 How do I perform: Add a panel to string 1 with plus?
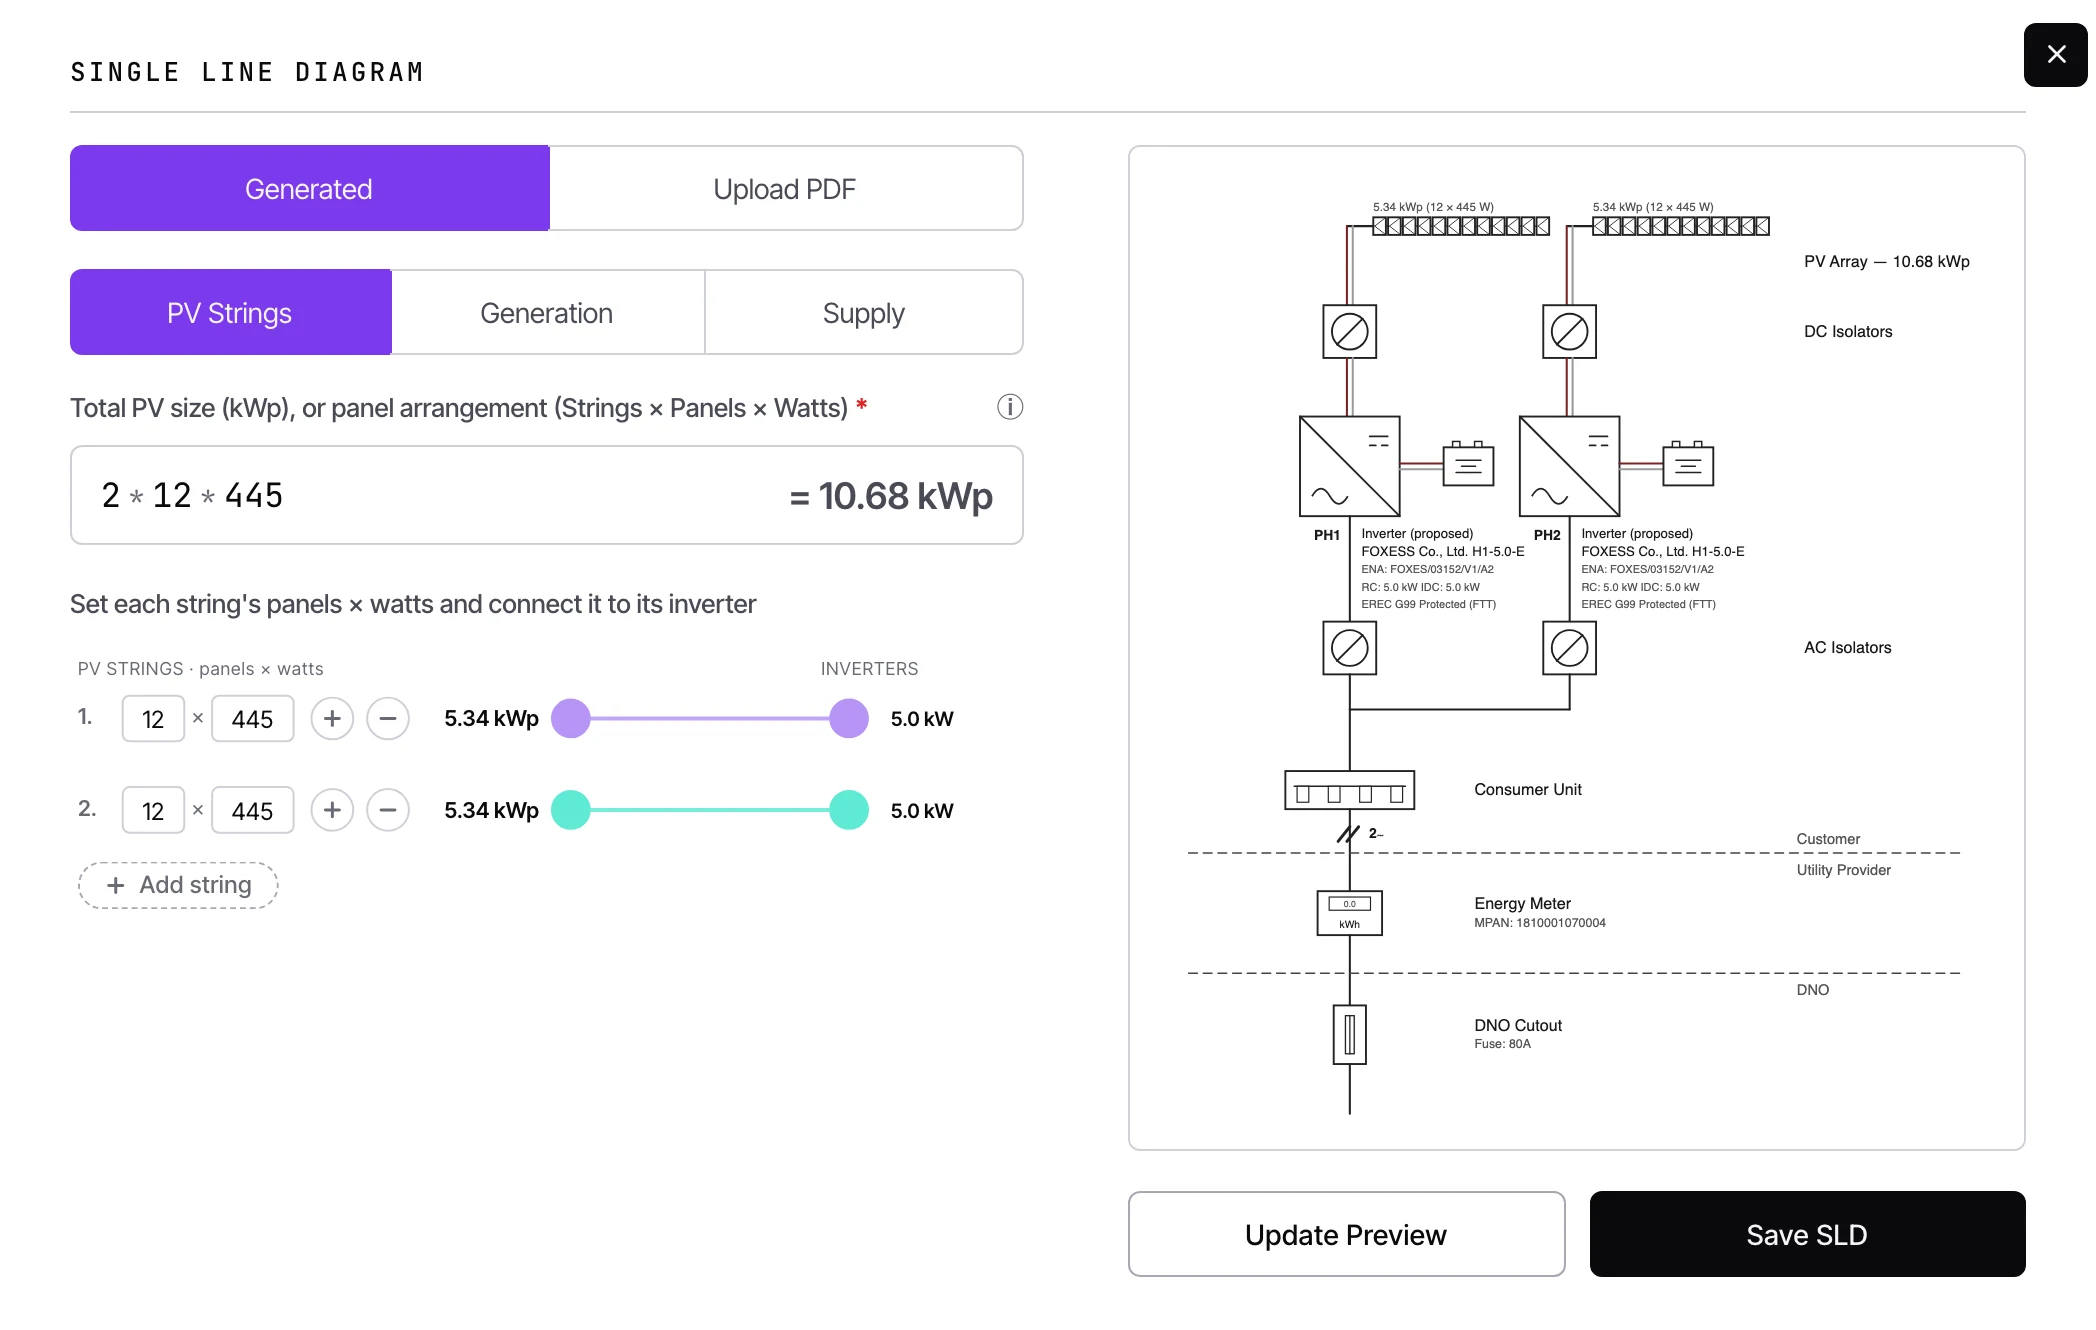pos(332,718)
